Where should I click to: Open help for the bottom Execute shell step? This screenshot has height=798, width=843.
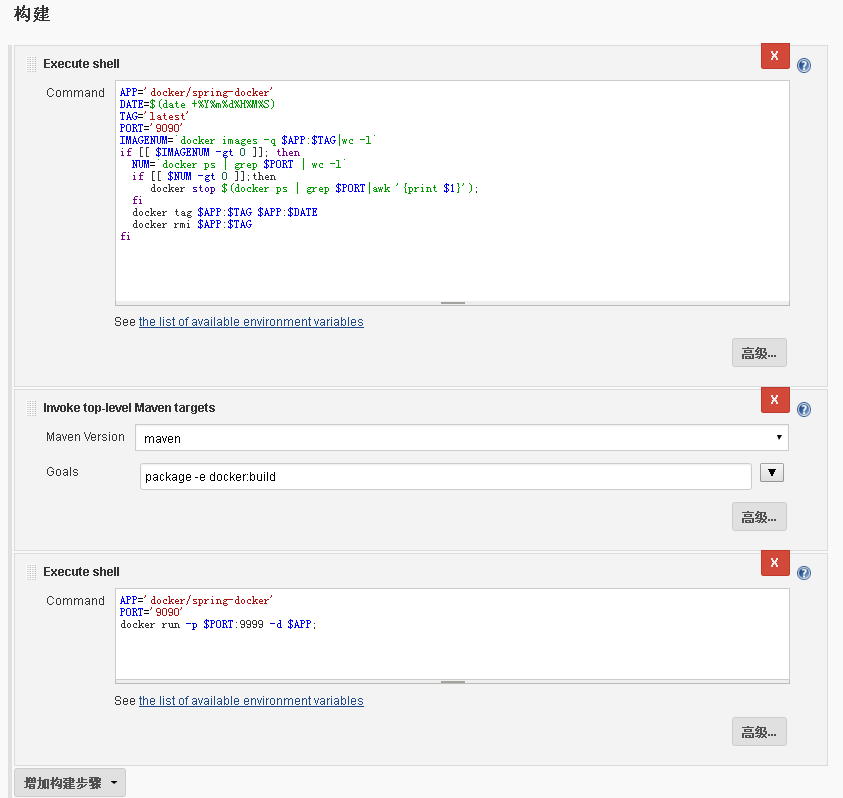(x=803, y=571)
